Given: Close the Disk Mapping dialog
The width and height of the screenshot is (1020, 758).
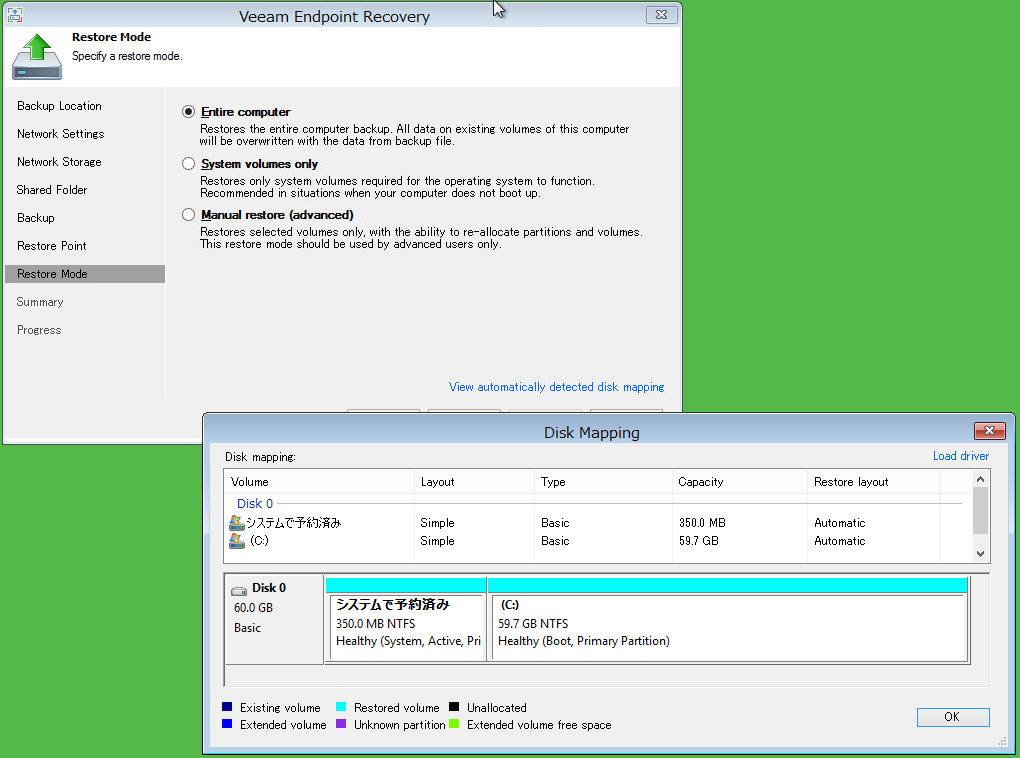Looking at the screenshot, I should click(x=989, y=431).
